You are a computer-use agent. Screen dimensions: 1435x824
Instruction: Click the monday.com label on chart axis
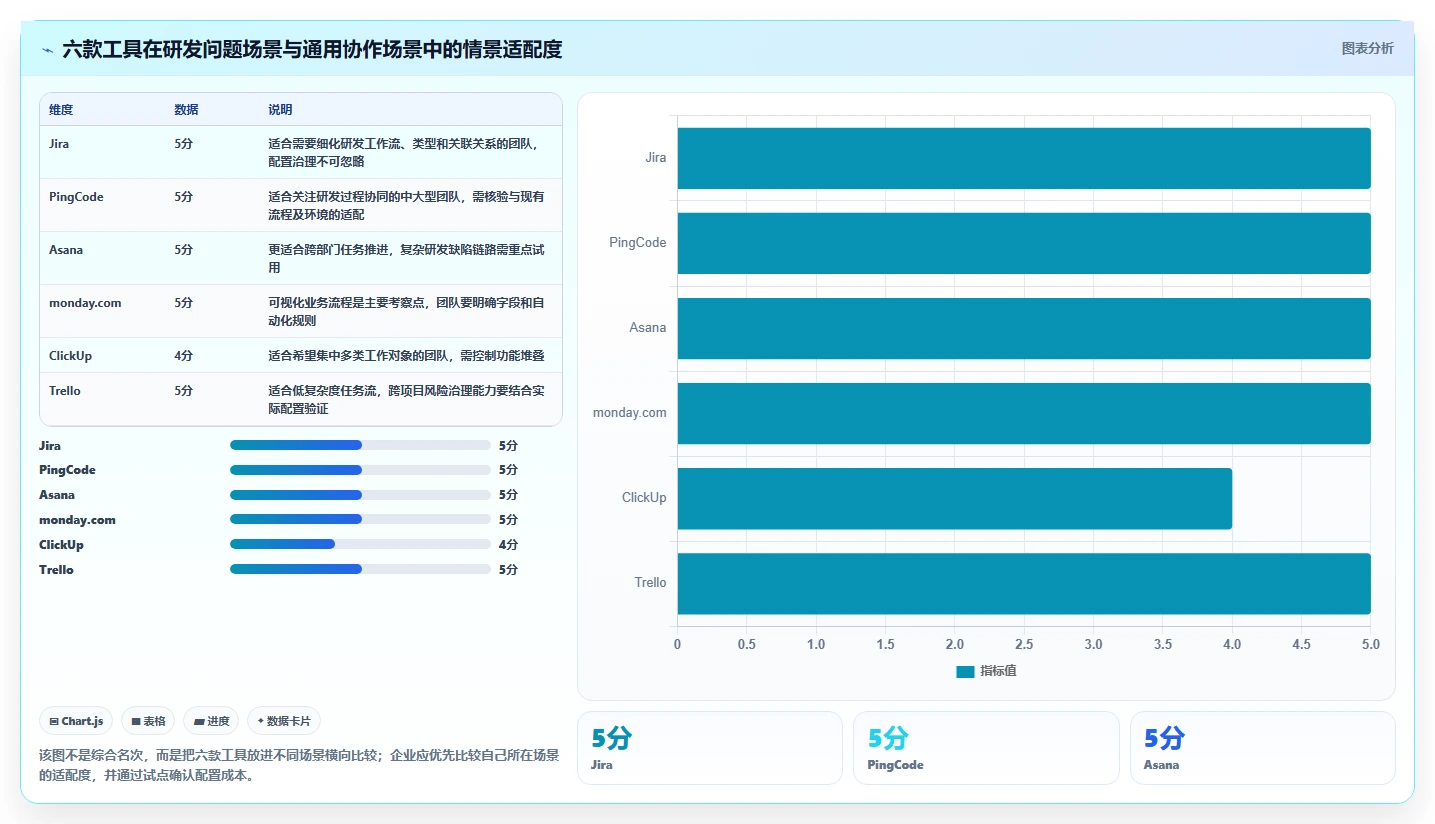630,413
